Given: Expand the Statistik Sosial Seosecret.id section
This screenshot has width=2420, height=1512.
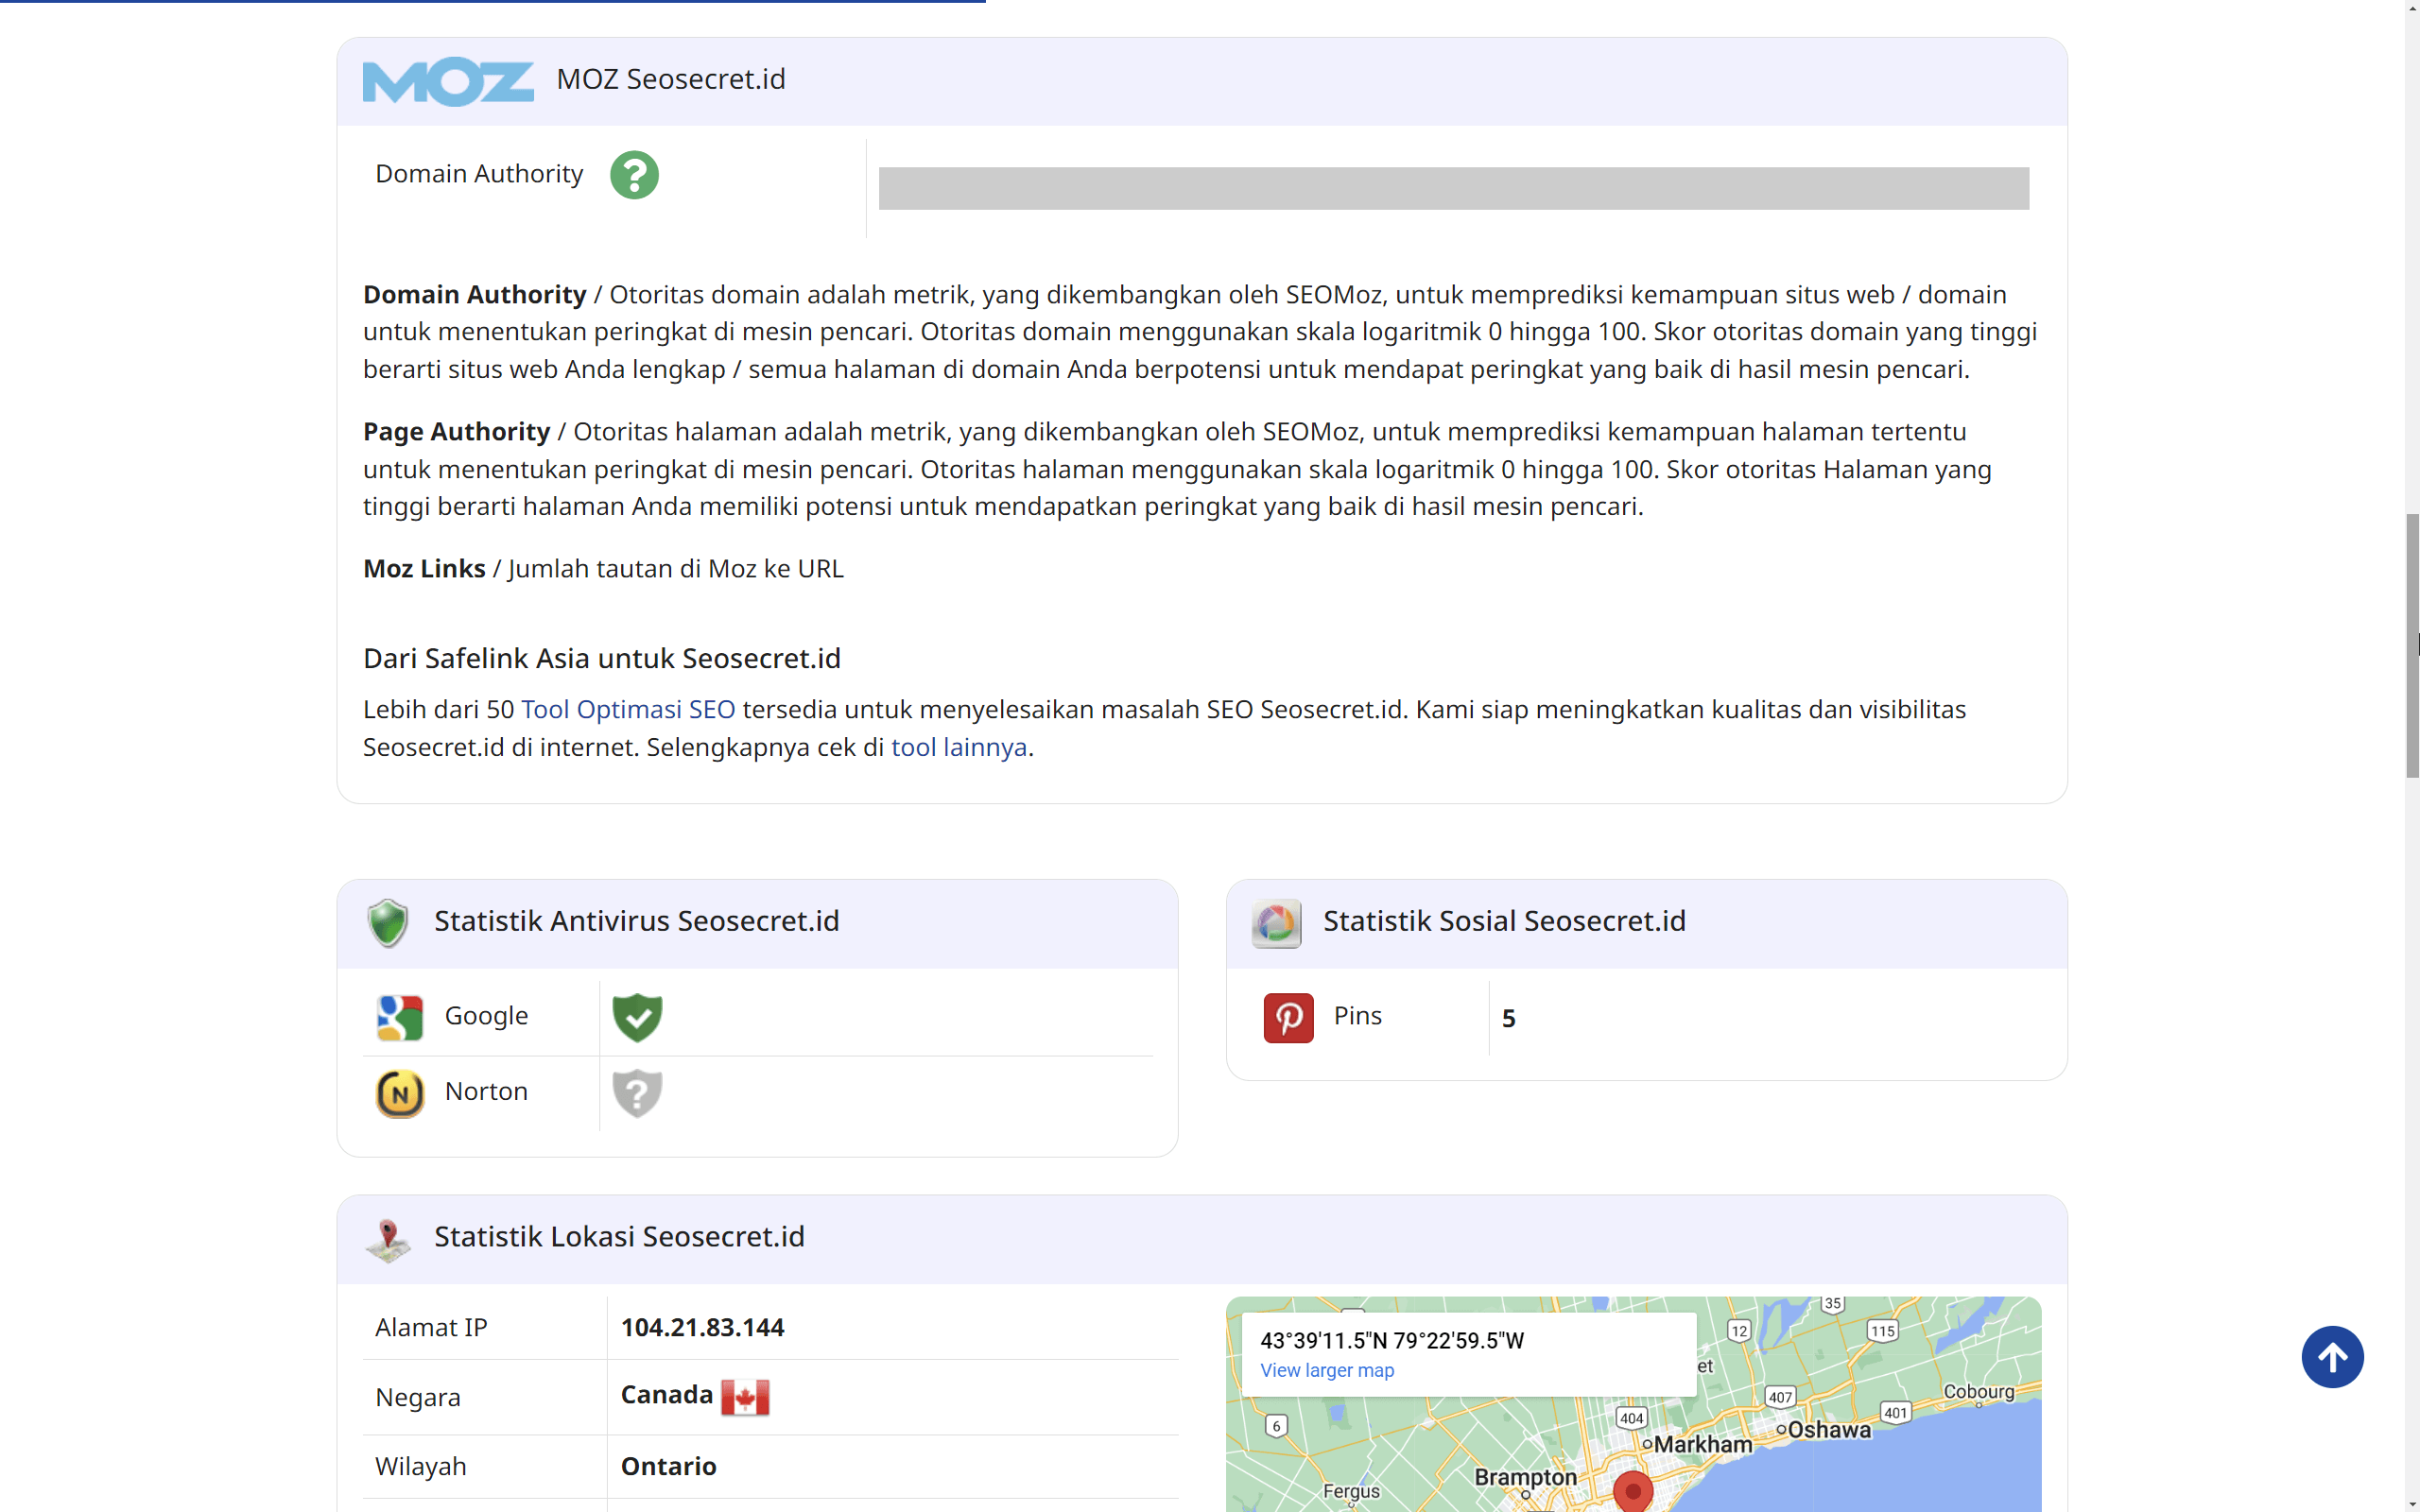Looking at the screenshot, I should (1504, 921).
